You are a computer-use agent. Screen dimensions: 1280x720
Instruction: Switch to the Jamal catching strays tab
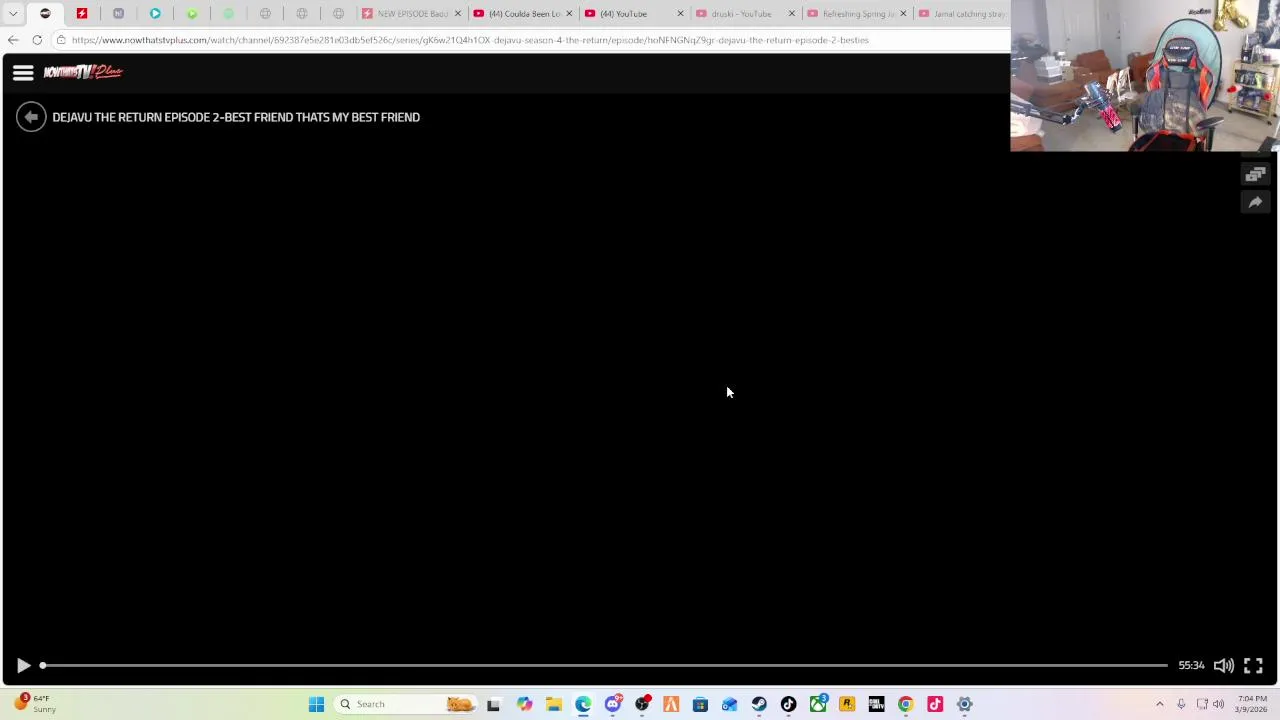pyautogui.click(x=962, y=14)
